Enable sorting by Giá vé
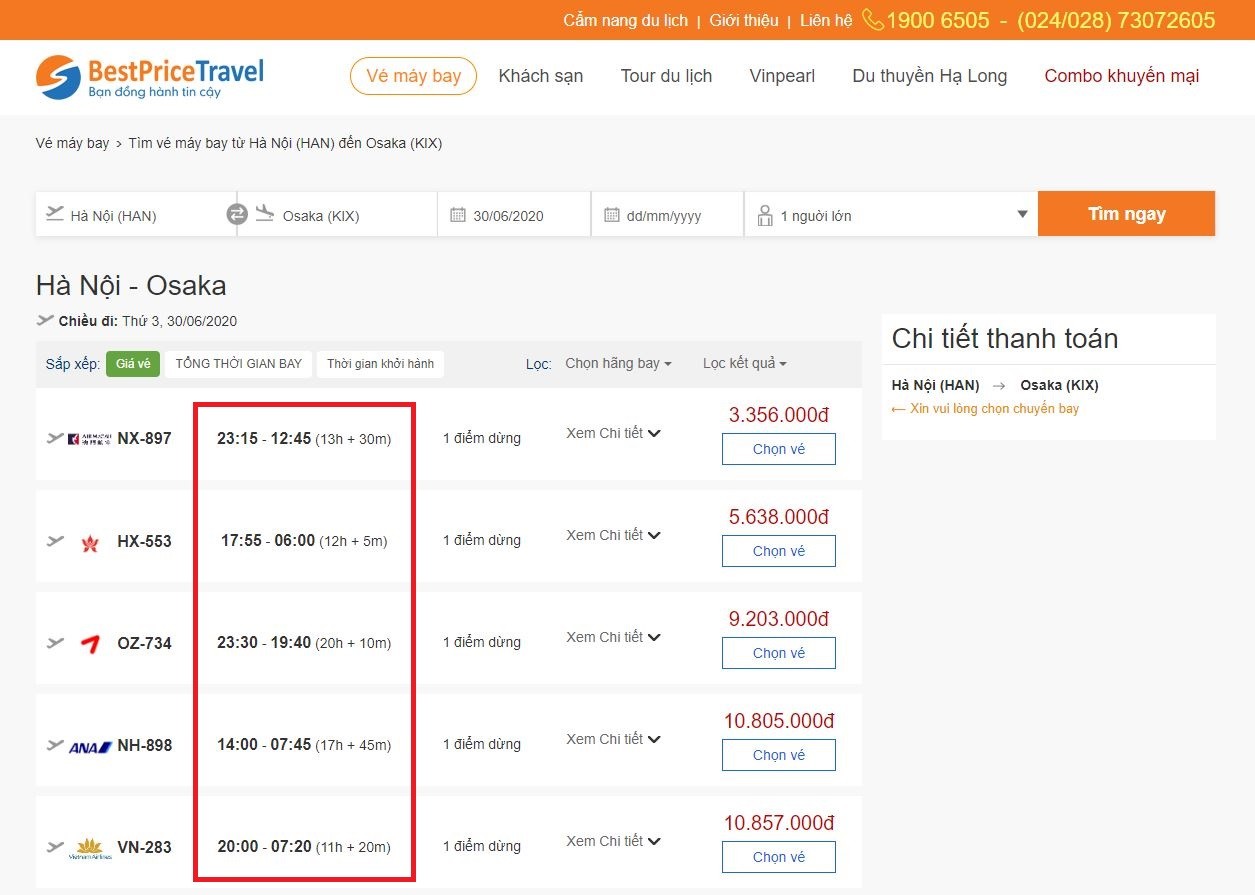Image resolution: width=1255 pixels, height=895 pixels. click(133, 364)
